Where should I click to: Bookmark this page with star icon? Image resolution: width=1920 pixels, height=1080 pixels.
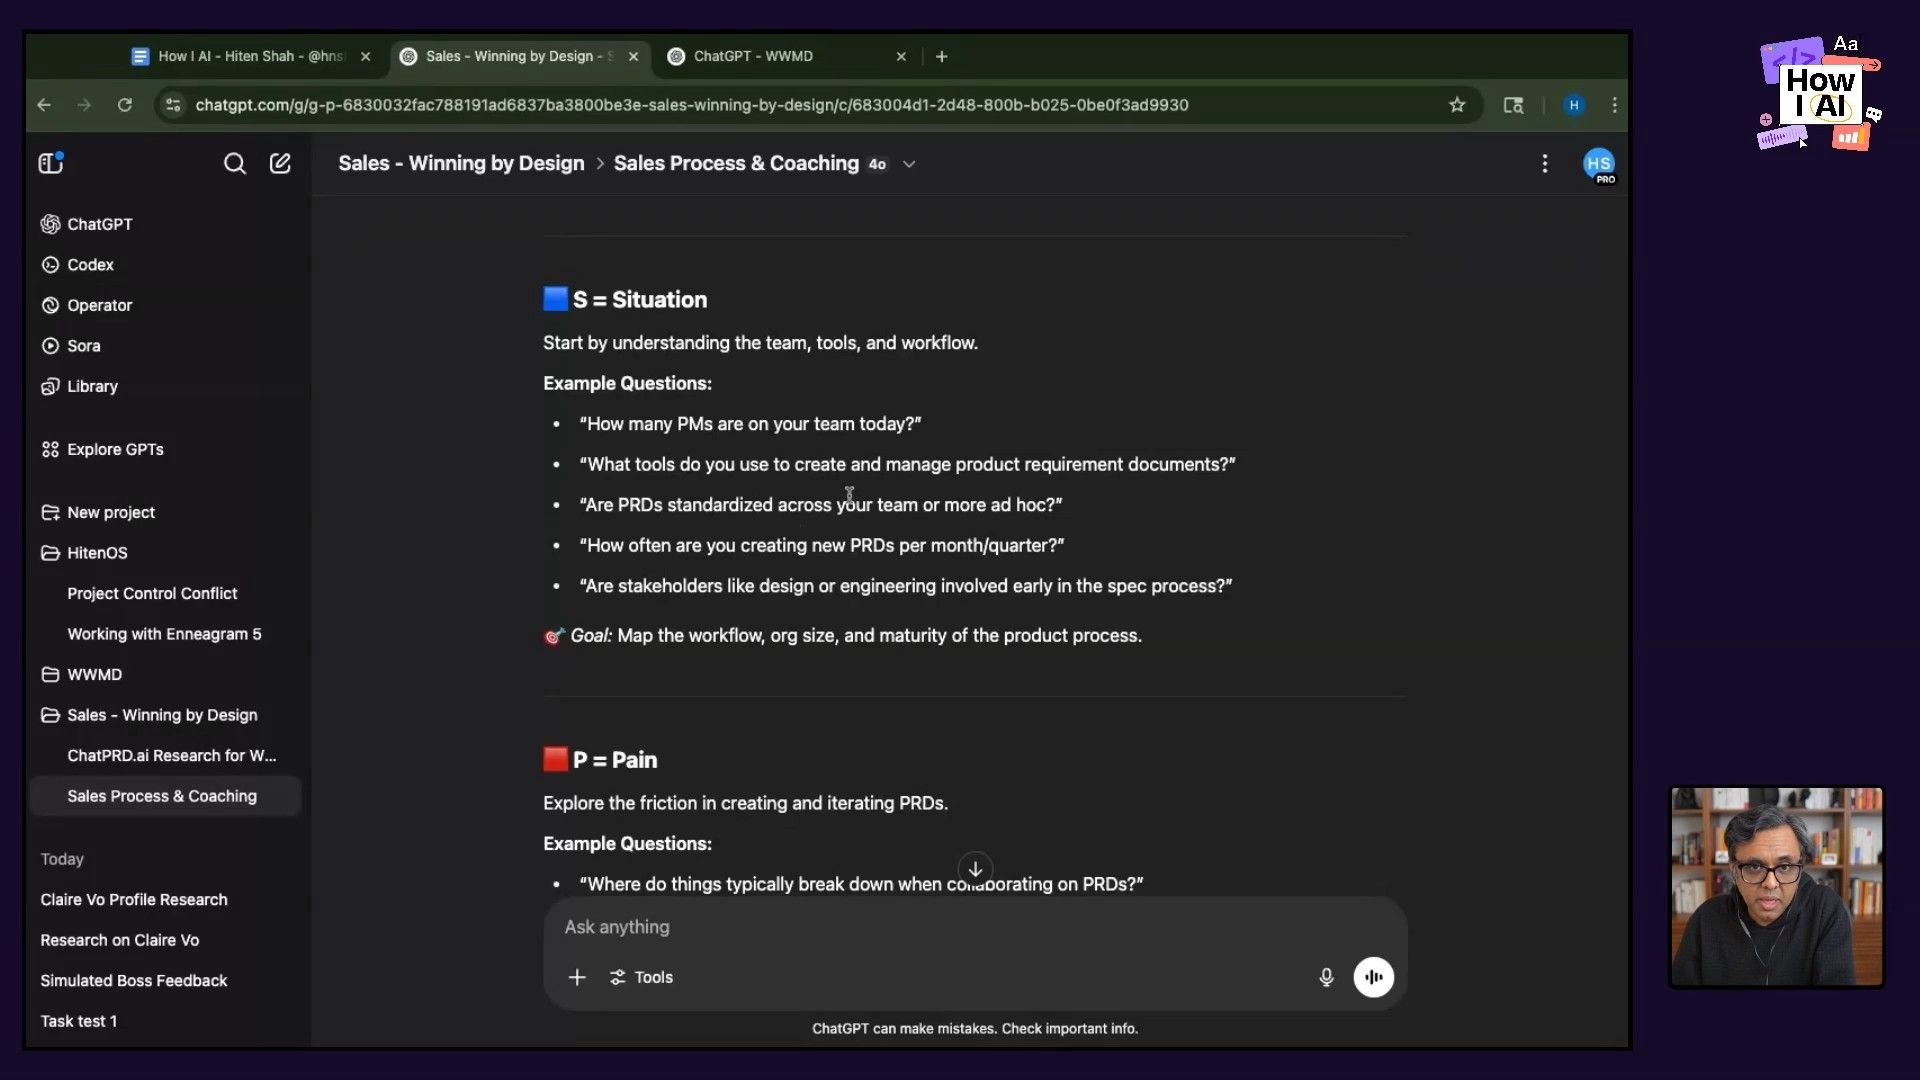tap(1457, 105)
